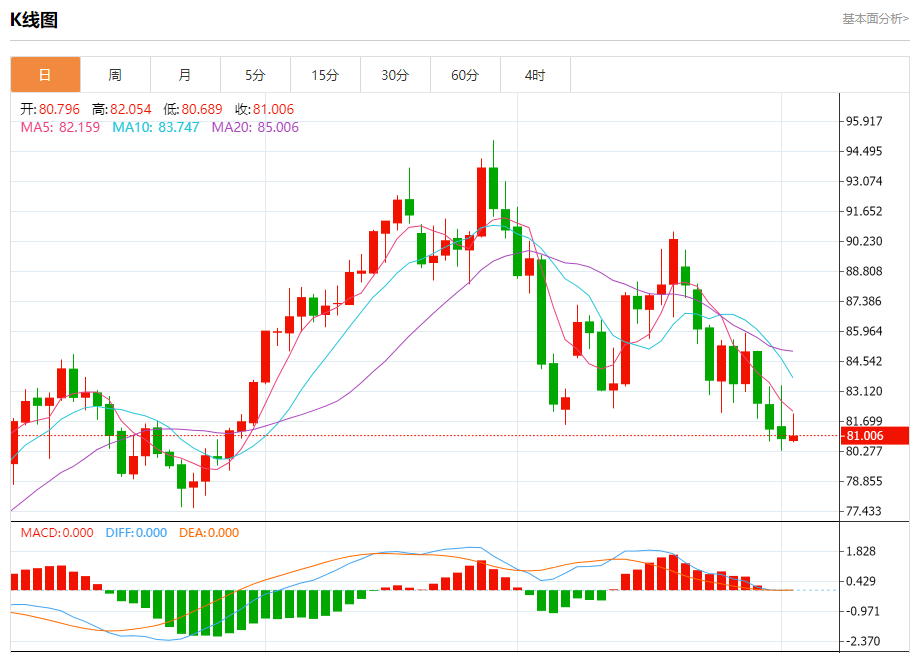Switch to the 月 monthly tab
Viewport: 918px width, 653px height.
185,75
